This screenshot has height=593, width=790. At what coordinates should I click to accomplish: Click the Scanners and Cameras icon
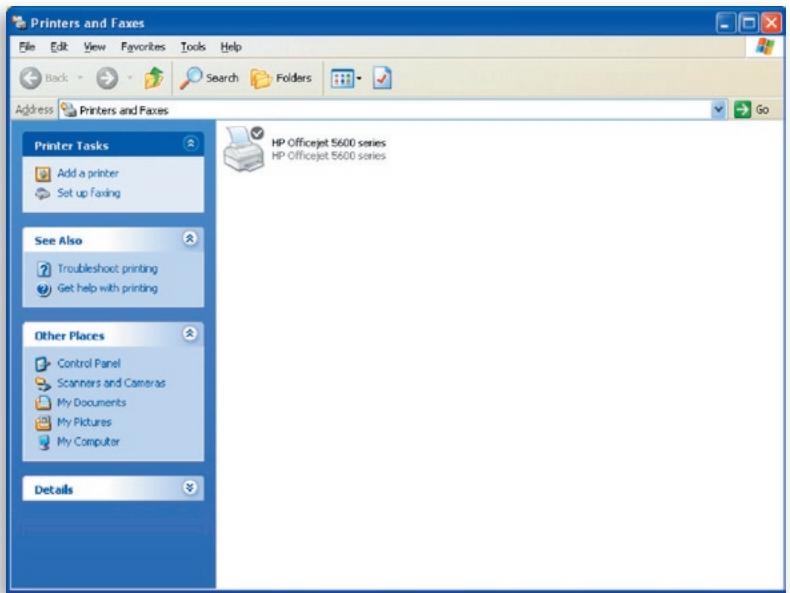[43, 383]
